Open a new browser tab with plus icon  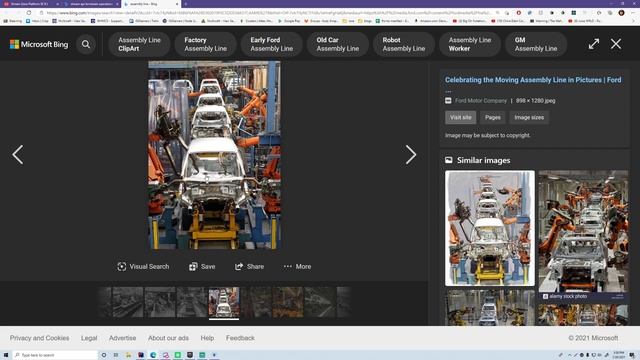(x=185, y=4)
